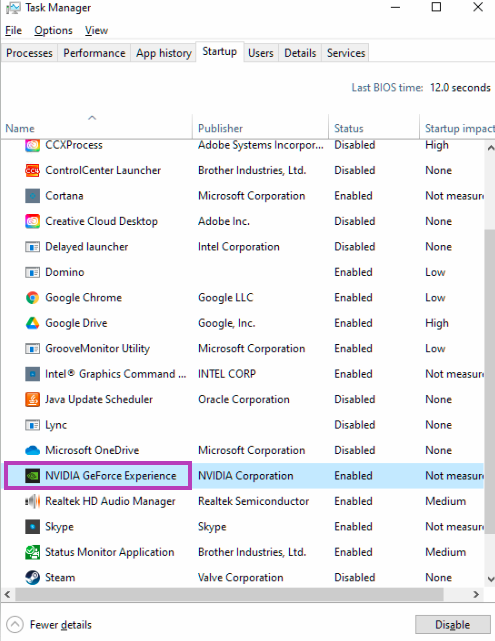495x641 pixels.
Task: Switch to the Users tab
Action: tap(261, 53)
